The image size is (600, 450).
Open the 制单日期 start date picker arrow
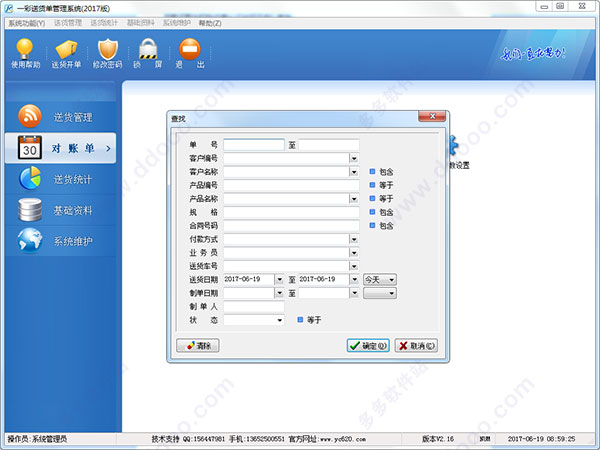pyautogui.click(x=279, y=293)
